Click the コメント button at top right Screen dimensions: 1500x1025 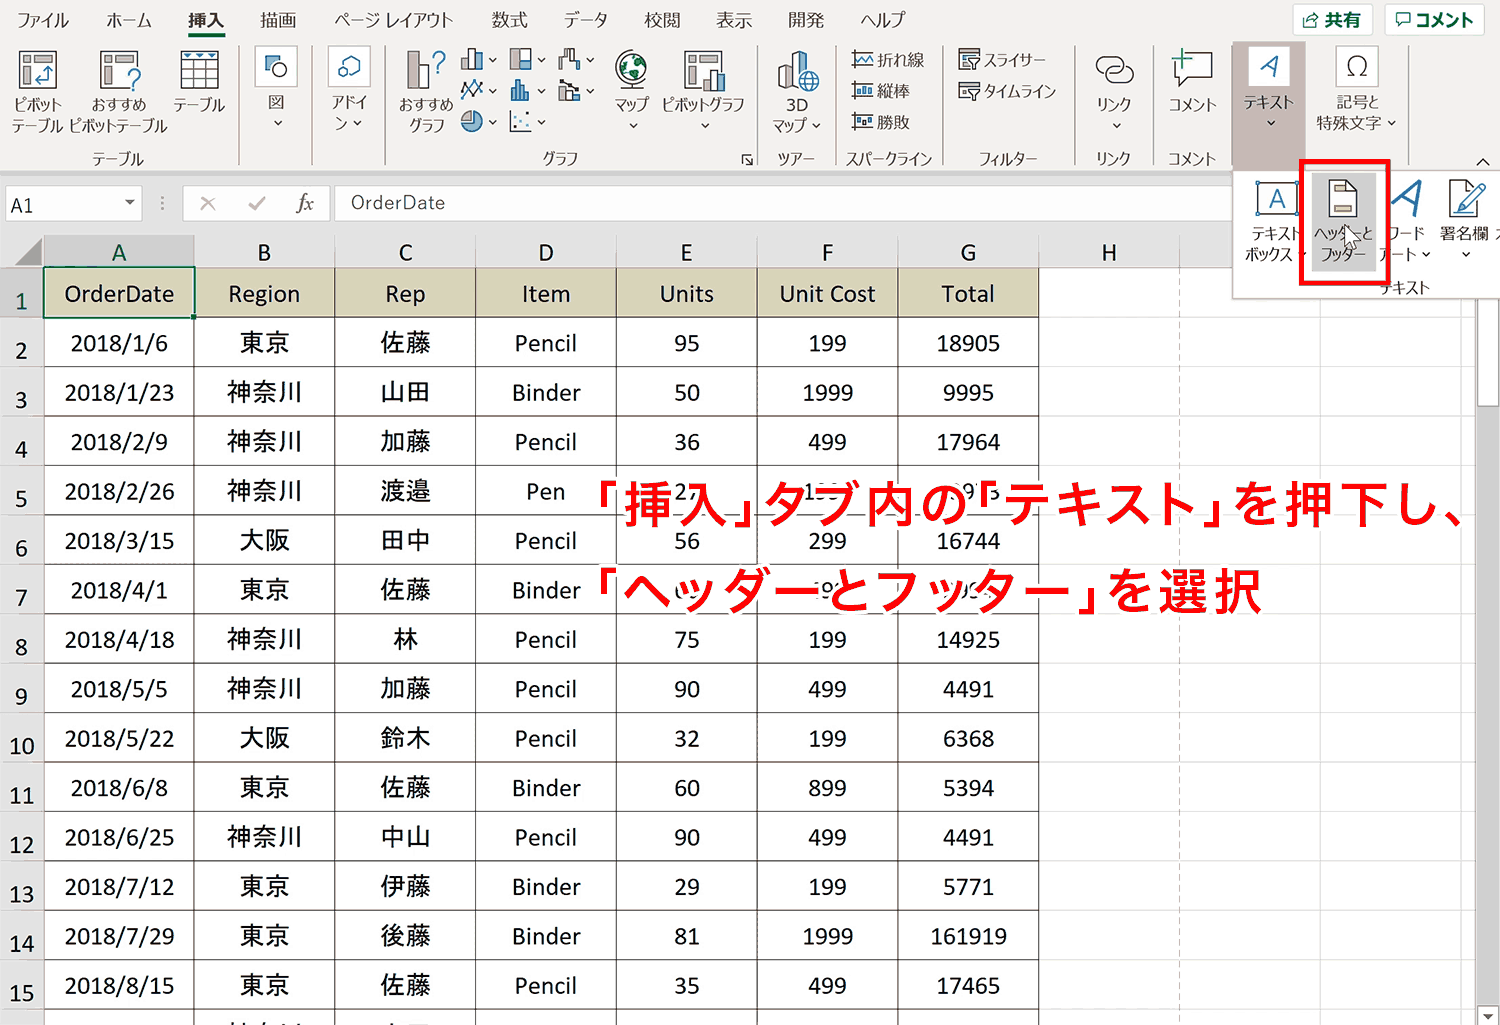click(1434, 20)
